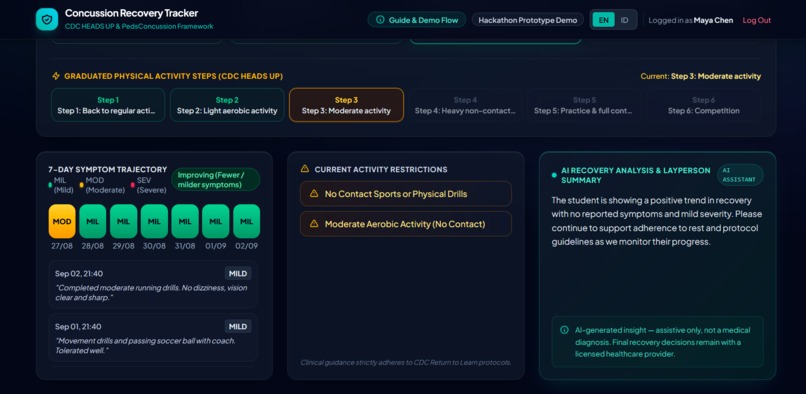The image size is (806, 394).
Task: Click the yellow MOD legend dot
Action: [x=81, y=185]
